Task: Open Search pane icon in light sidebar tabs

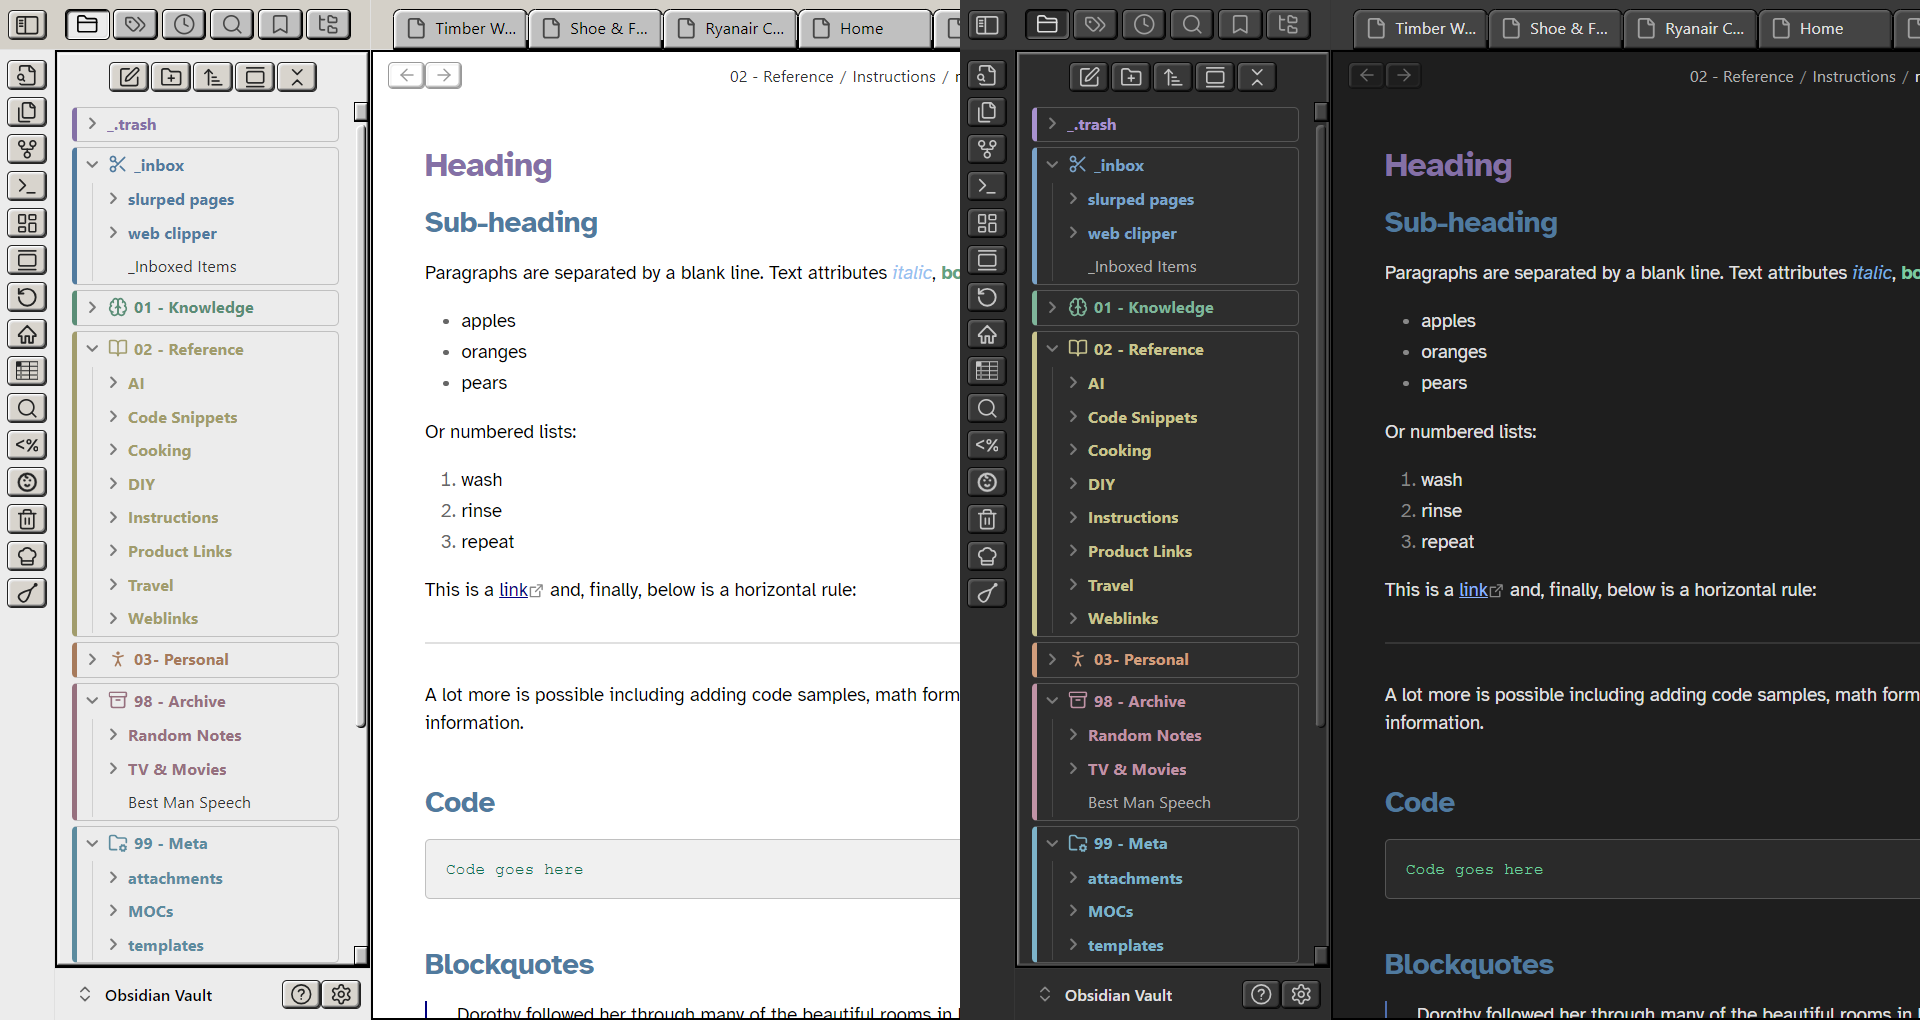Action: [232, 24]
